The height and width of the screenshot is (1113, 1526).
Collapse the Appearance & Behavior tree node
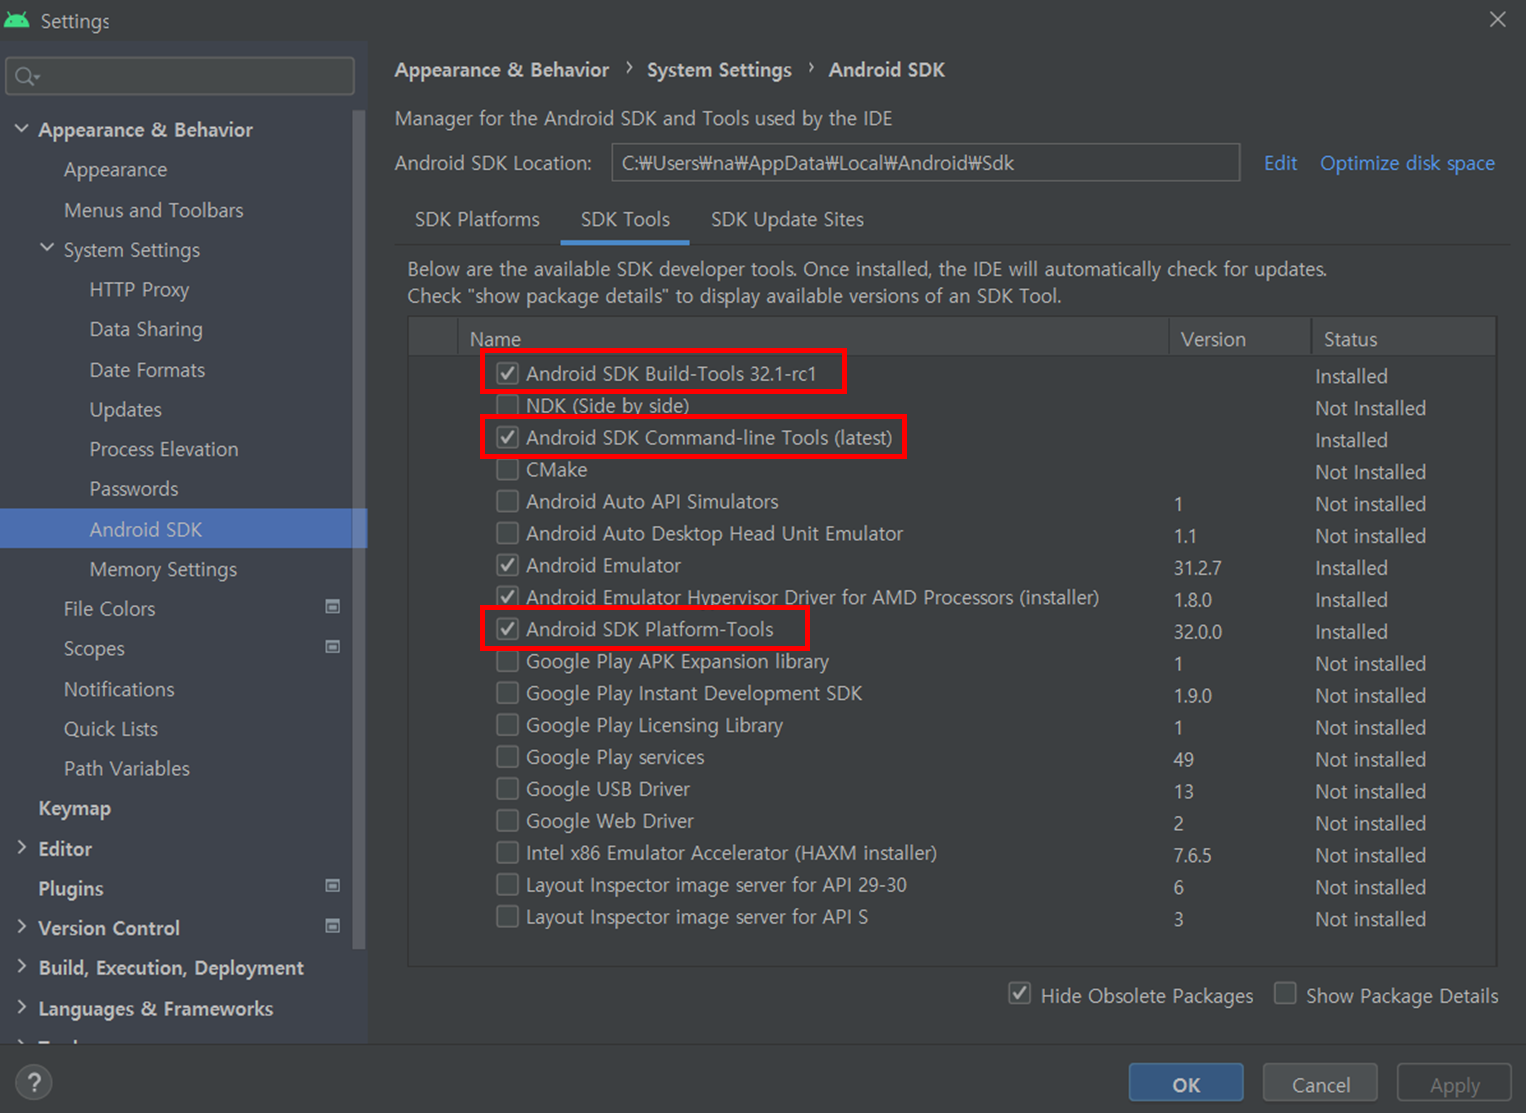tap(21, 129)
